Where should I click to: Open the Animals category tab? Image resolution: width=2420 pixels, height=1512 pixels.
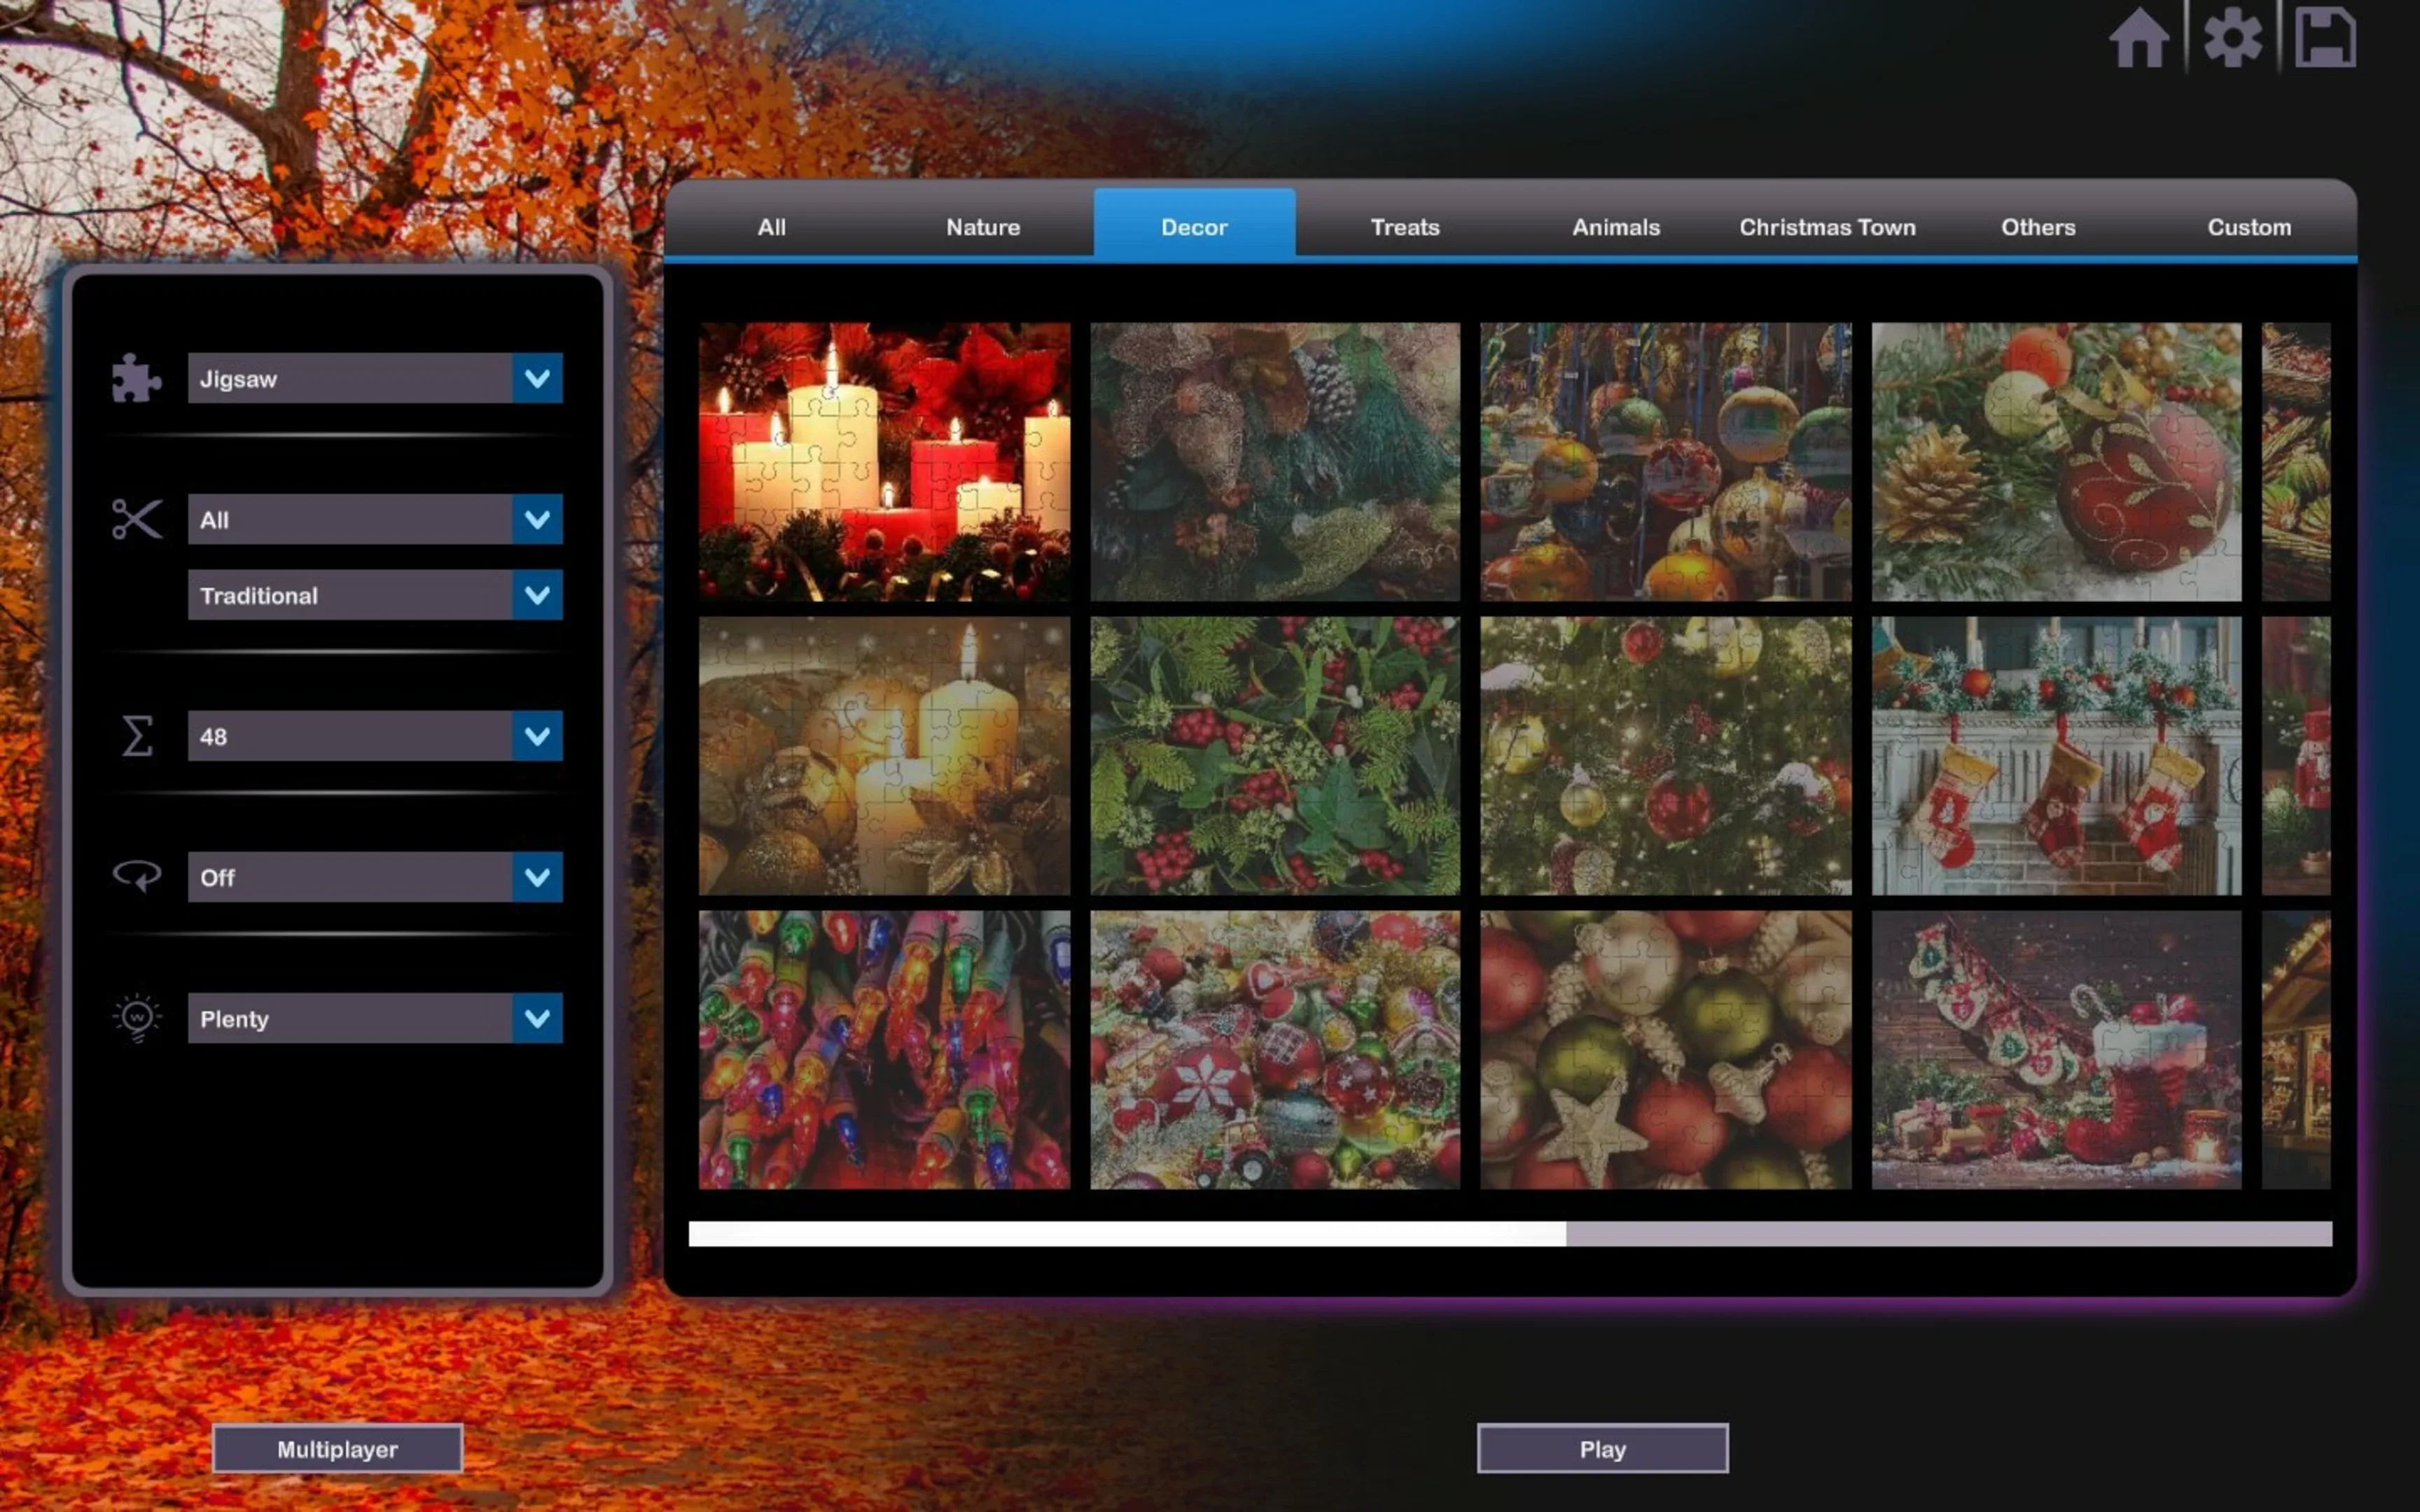coord(1615,227)
